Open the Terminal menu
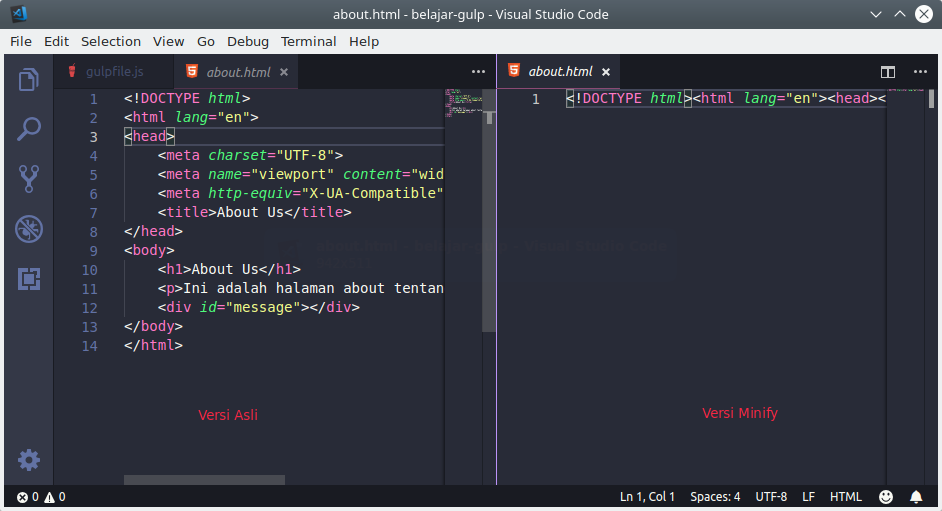The image size is (942, 511). coord(308,41)
